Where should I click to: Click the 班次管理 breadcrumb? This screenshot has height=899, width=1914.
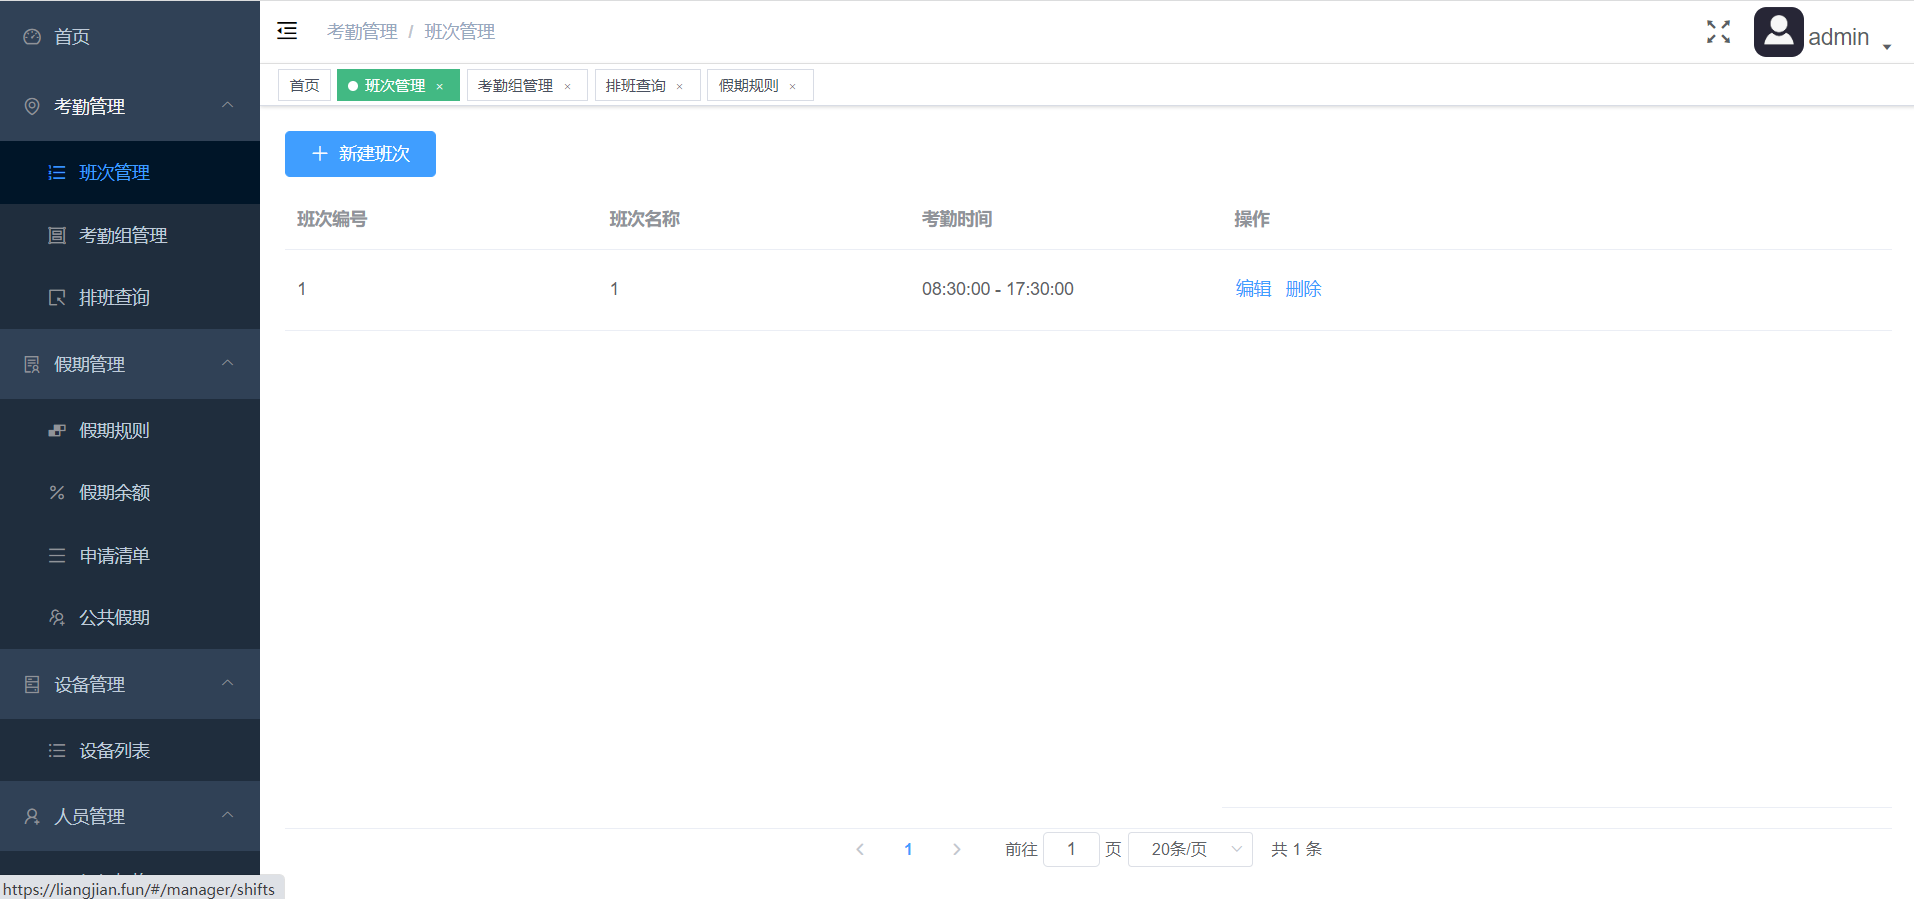coord(460,32)
